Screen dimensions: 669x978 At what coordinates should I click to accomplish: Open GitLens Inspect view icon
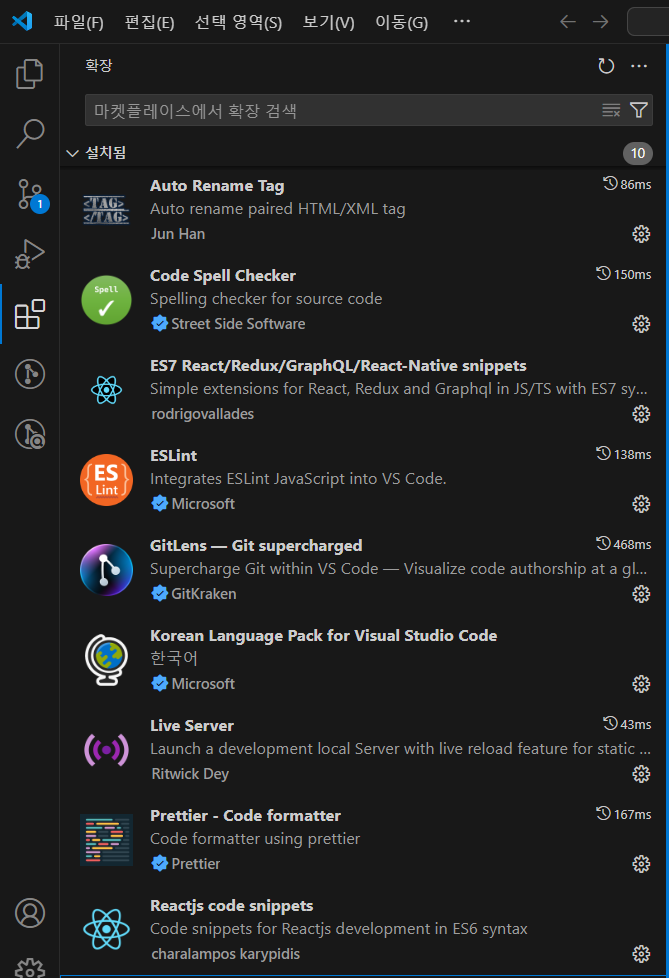point(29,434)
